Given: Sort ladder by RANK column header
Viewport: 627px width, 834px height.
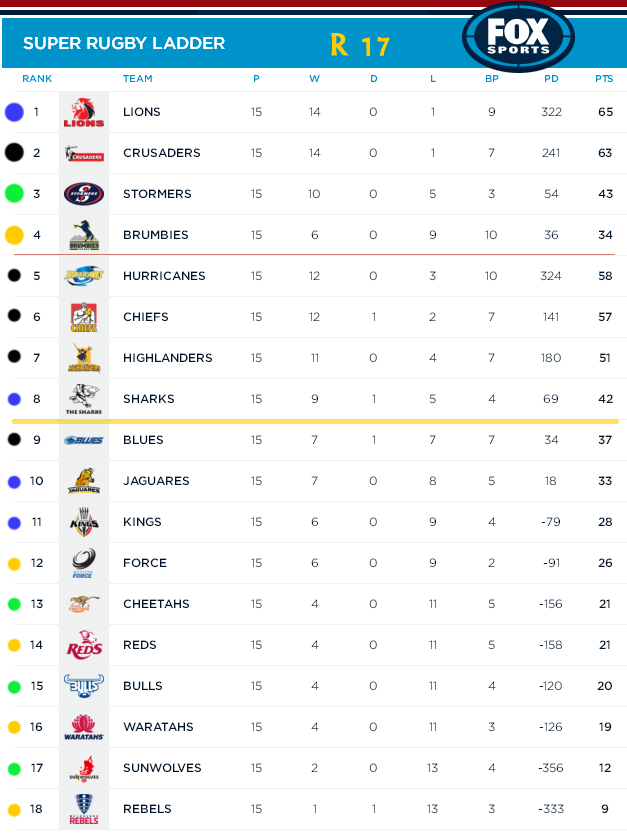Looking at the screenshot, I should 37,78.
